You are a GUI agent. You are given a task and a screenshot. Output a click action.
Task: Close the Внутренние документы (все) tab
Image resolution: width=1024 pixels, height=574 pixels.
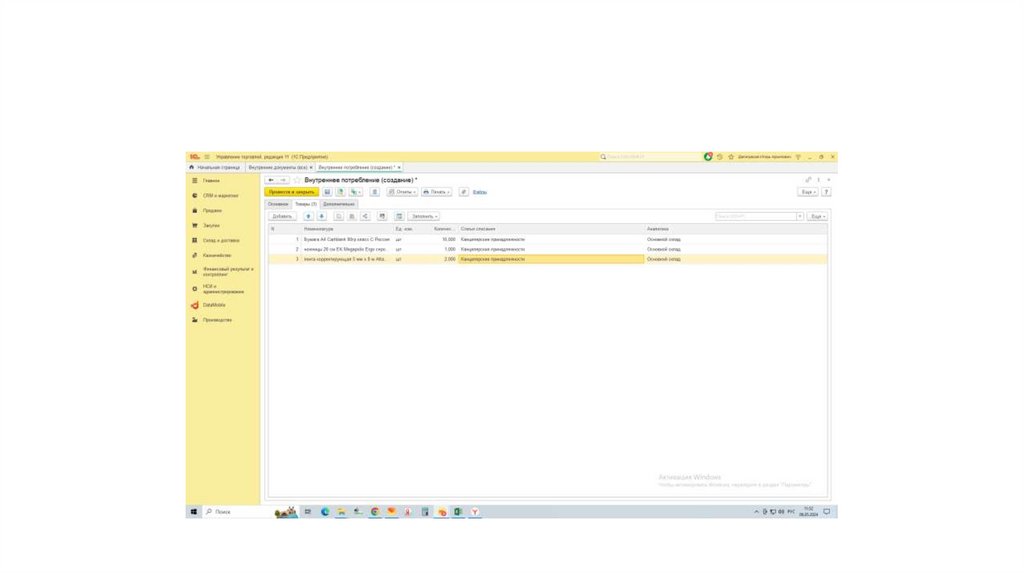pyautogui.click(x=311, y=167)
